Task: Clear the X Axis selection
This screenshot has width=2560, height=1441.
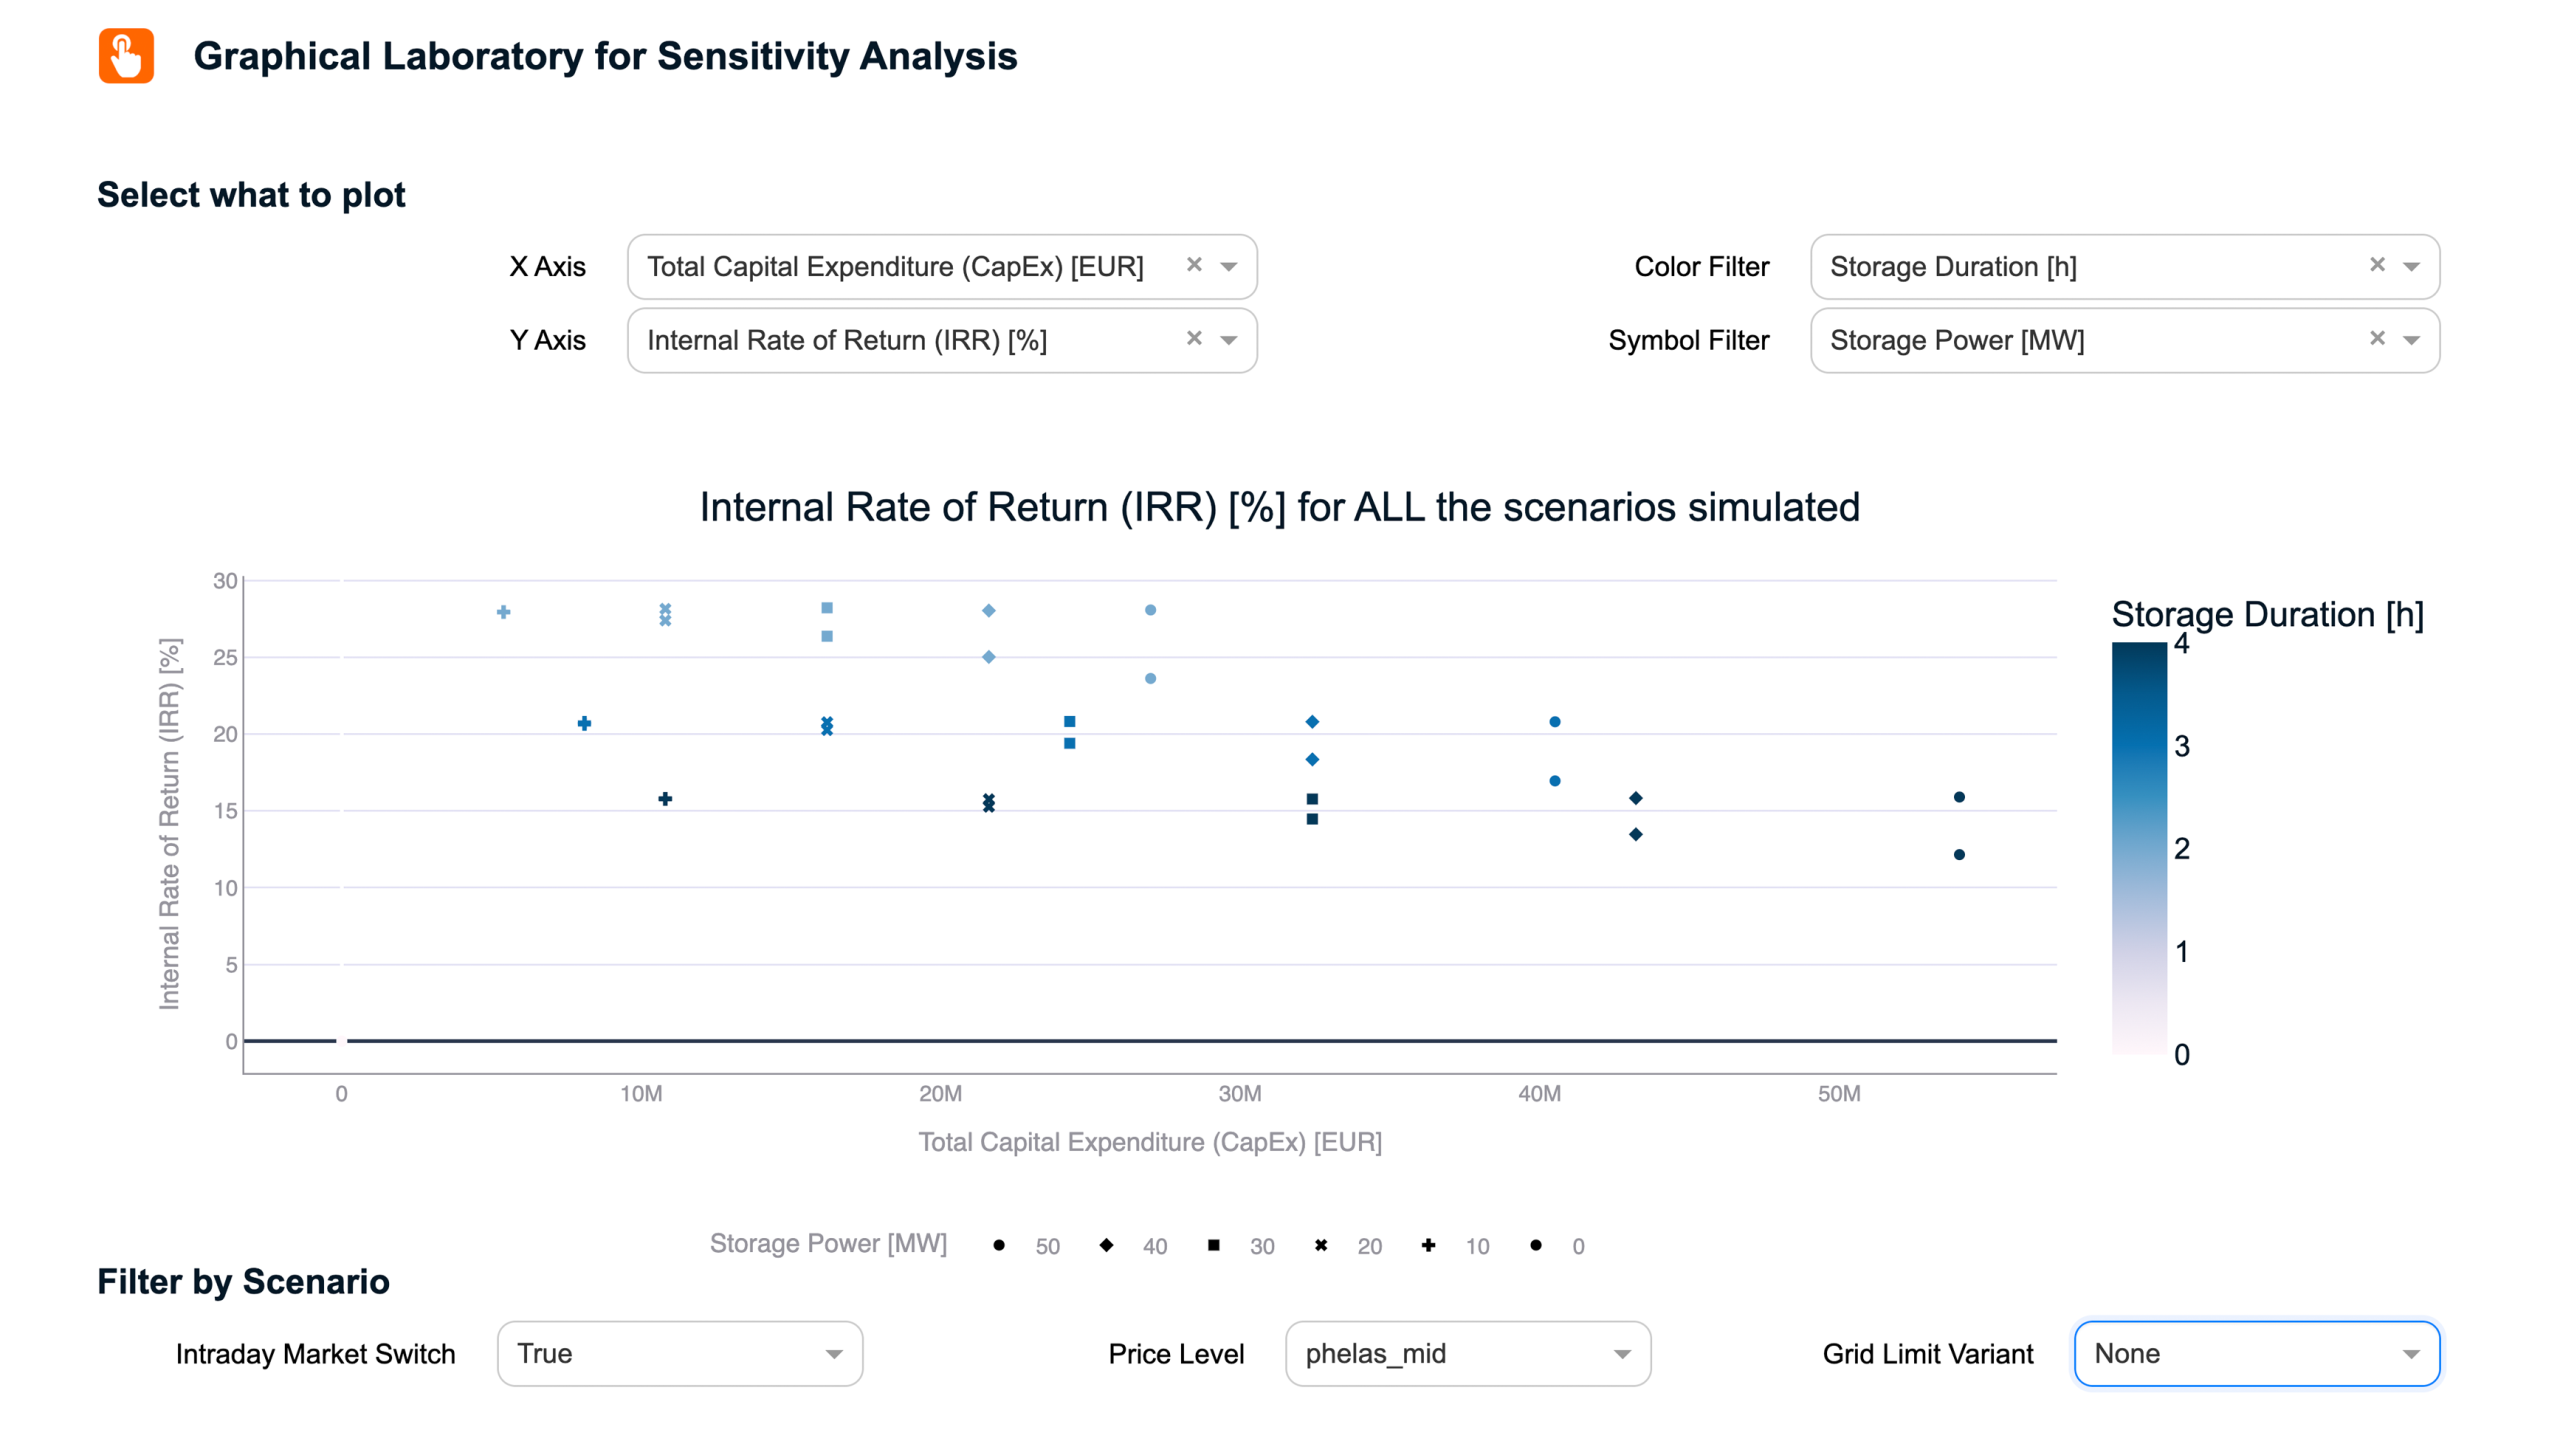Action: [1193, 265]
